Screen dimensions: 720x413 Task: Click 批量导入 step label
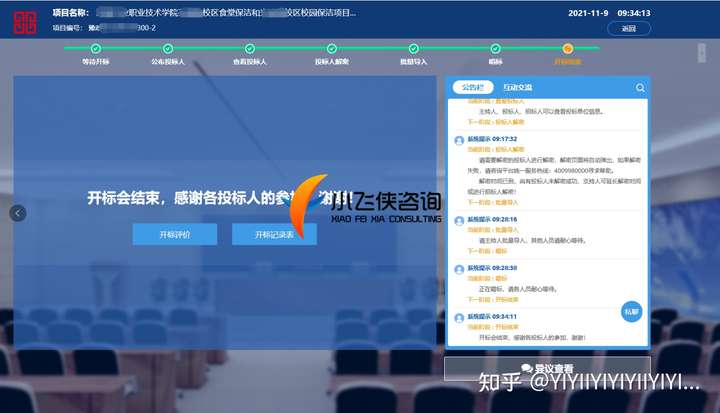pyautogui.click(x=413, y=62)
